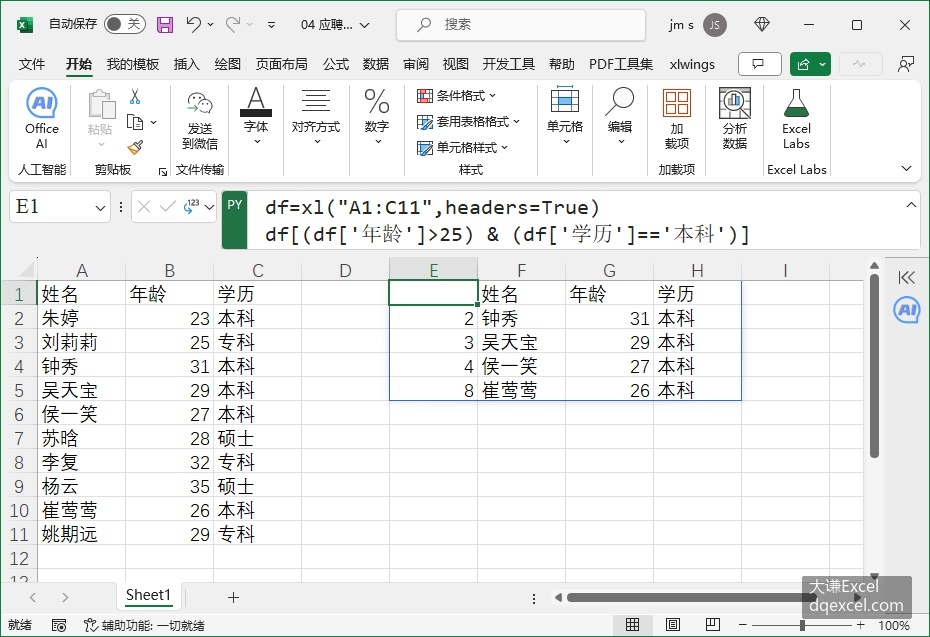Expand the Name Box dropdown
Screen dimensions: 930x637
coord(100,208)
